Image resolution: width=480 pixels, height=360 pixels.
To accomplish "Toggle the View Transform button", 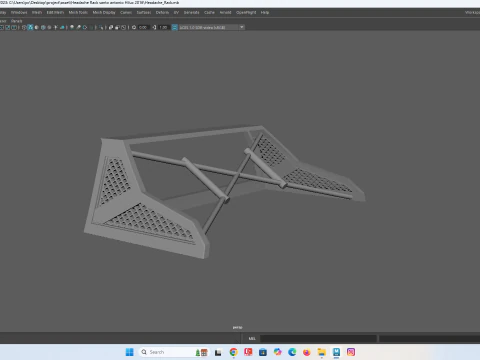I will [x=174, y=27].
